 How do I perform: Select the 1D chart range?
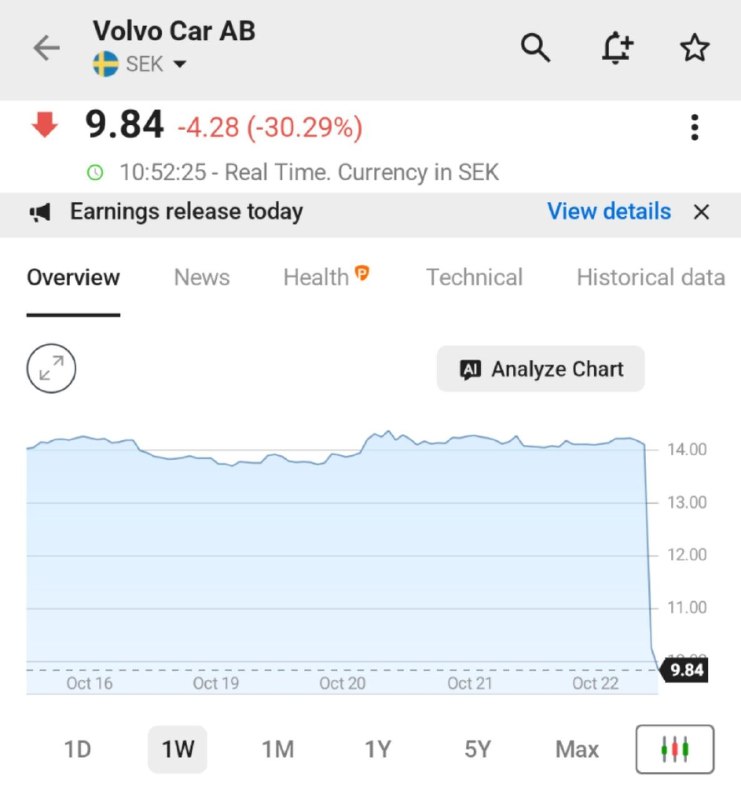tap(78, 749)
